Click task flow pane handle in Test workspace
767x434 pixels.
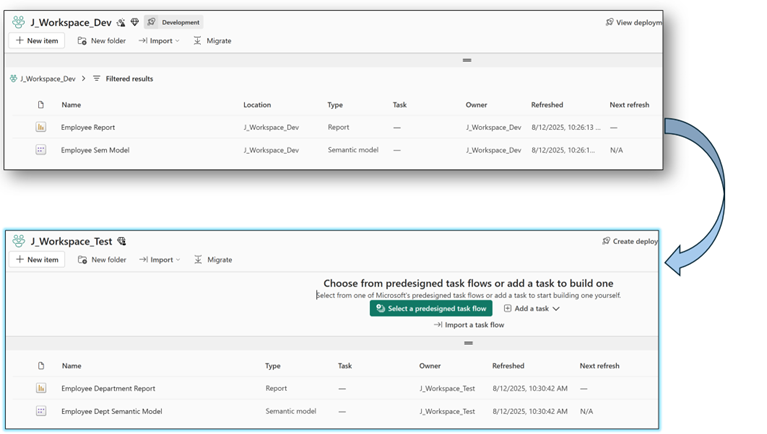[468, 343]
